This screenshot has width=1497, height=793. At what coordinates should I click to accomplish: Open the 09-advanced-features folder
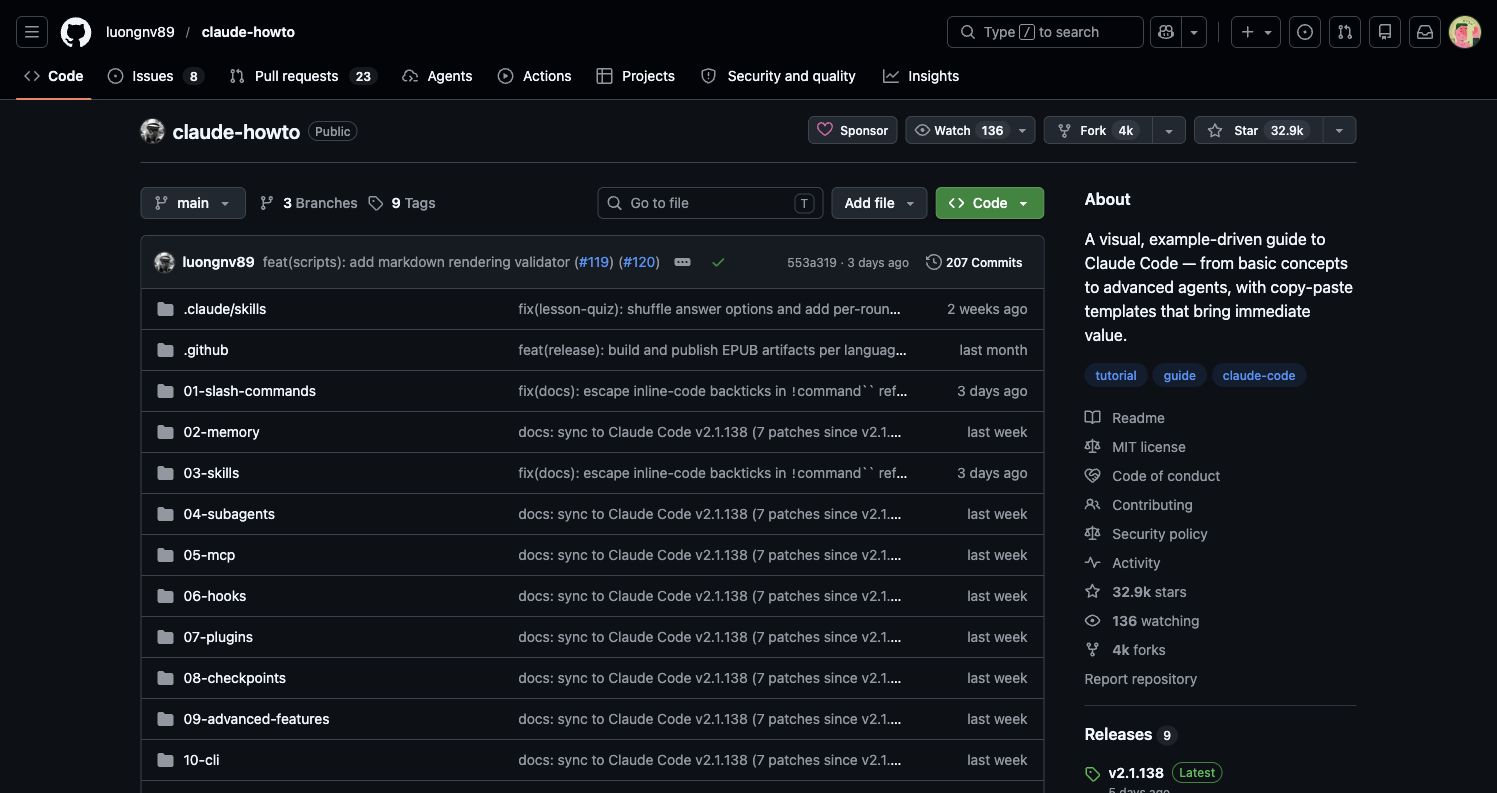pos(256,719)
